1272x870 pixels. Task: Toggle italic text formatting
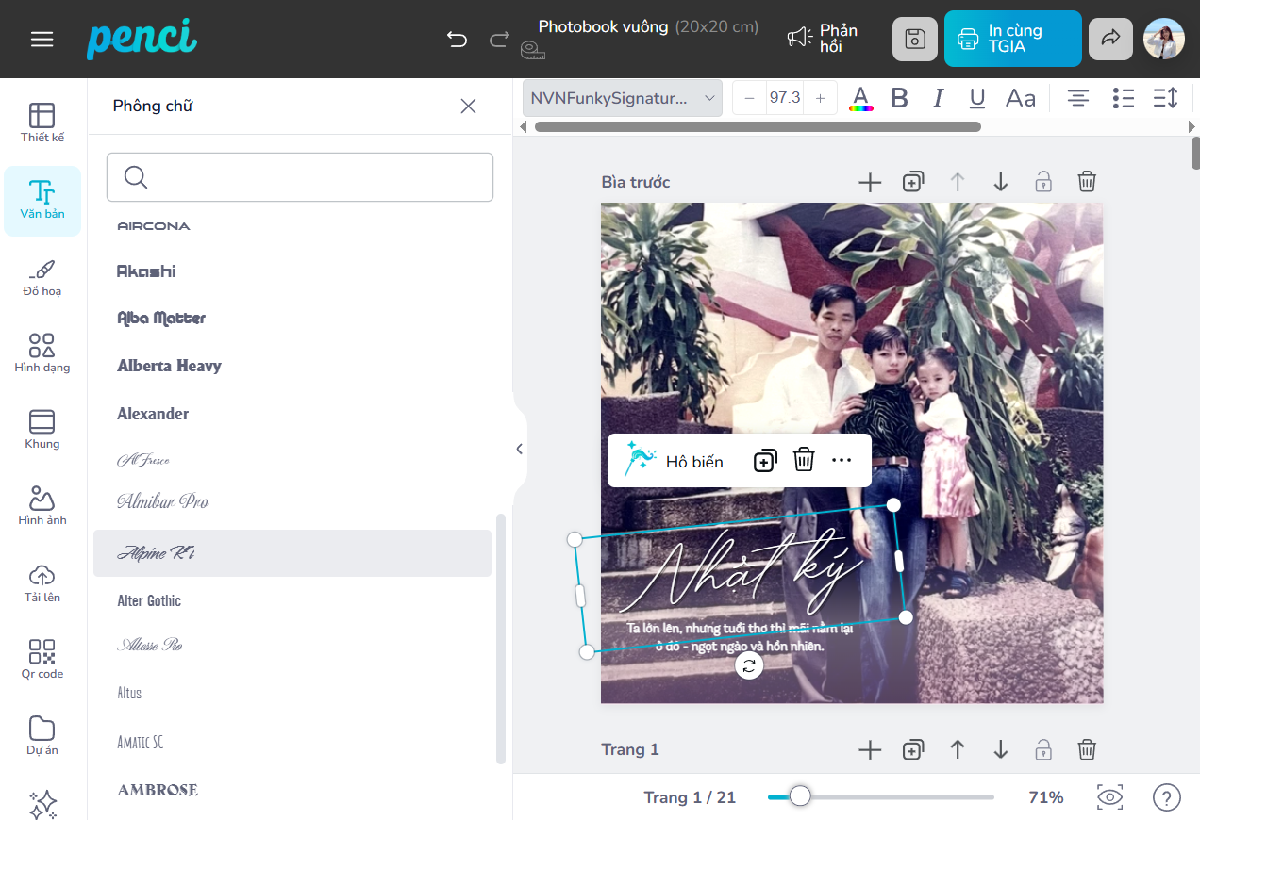[x=938, y=98]
